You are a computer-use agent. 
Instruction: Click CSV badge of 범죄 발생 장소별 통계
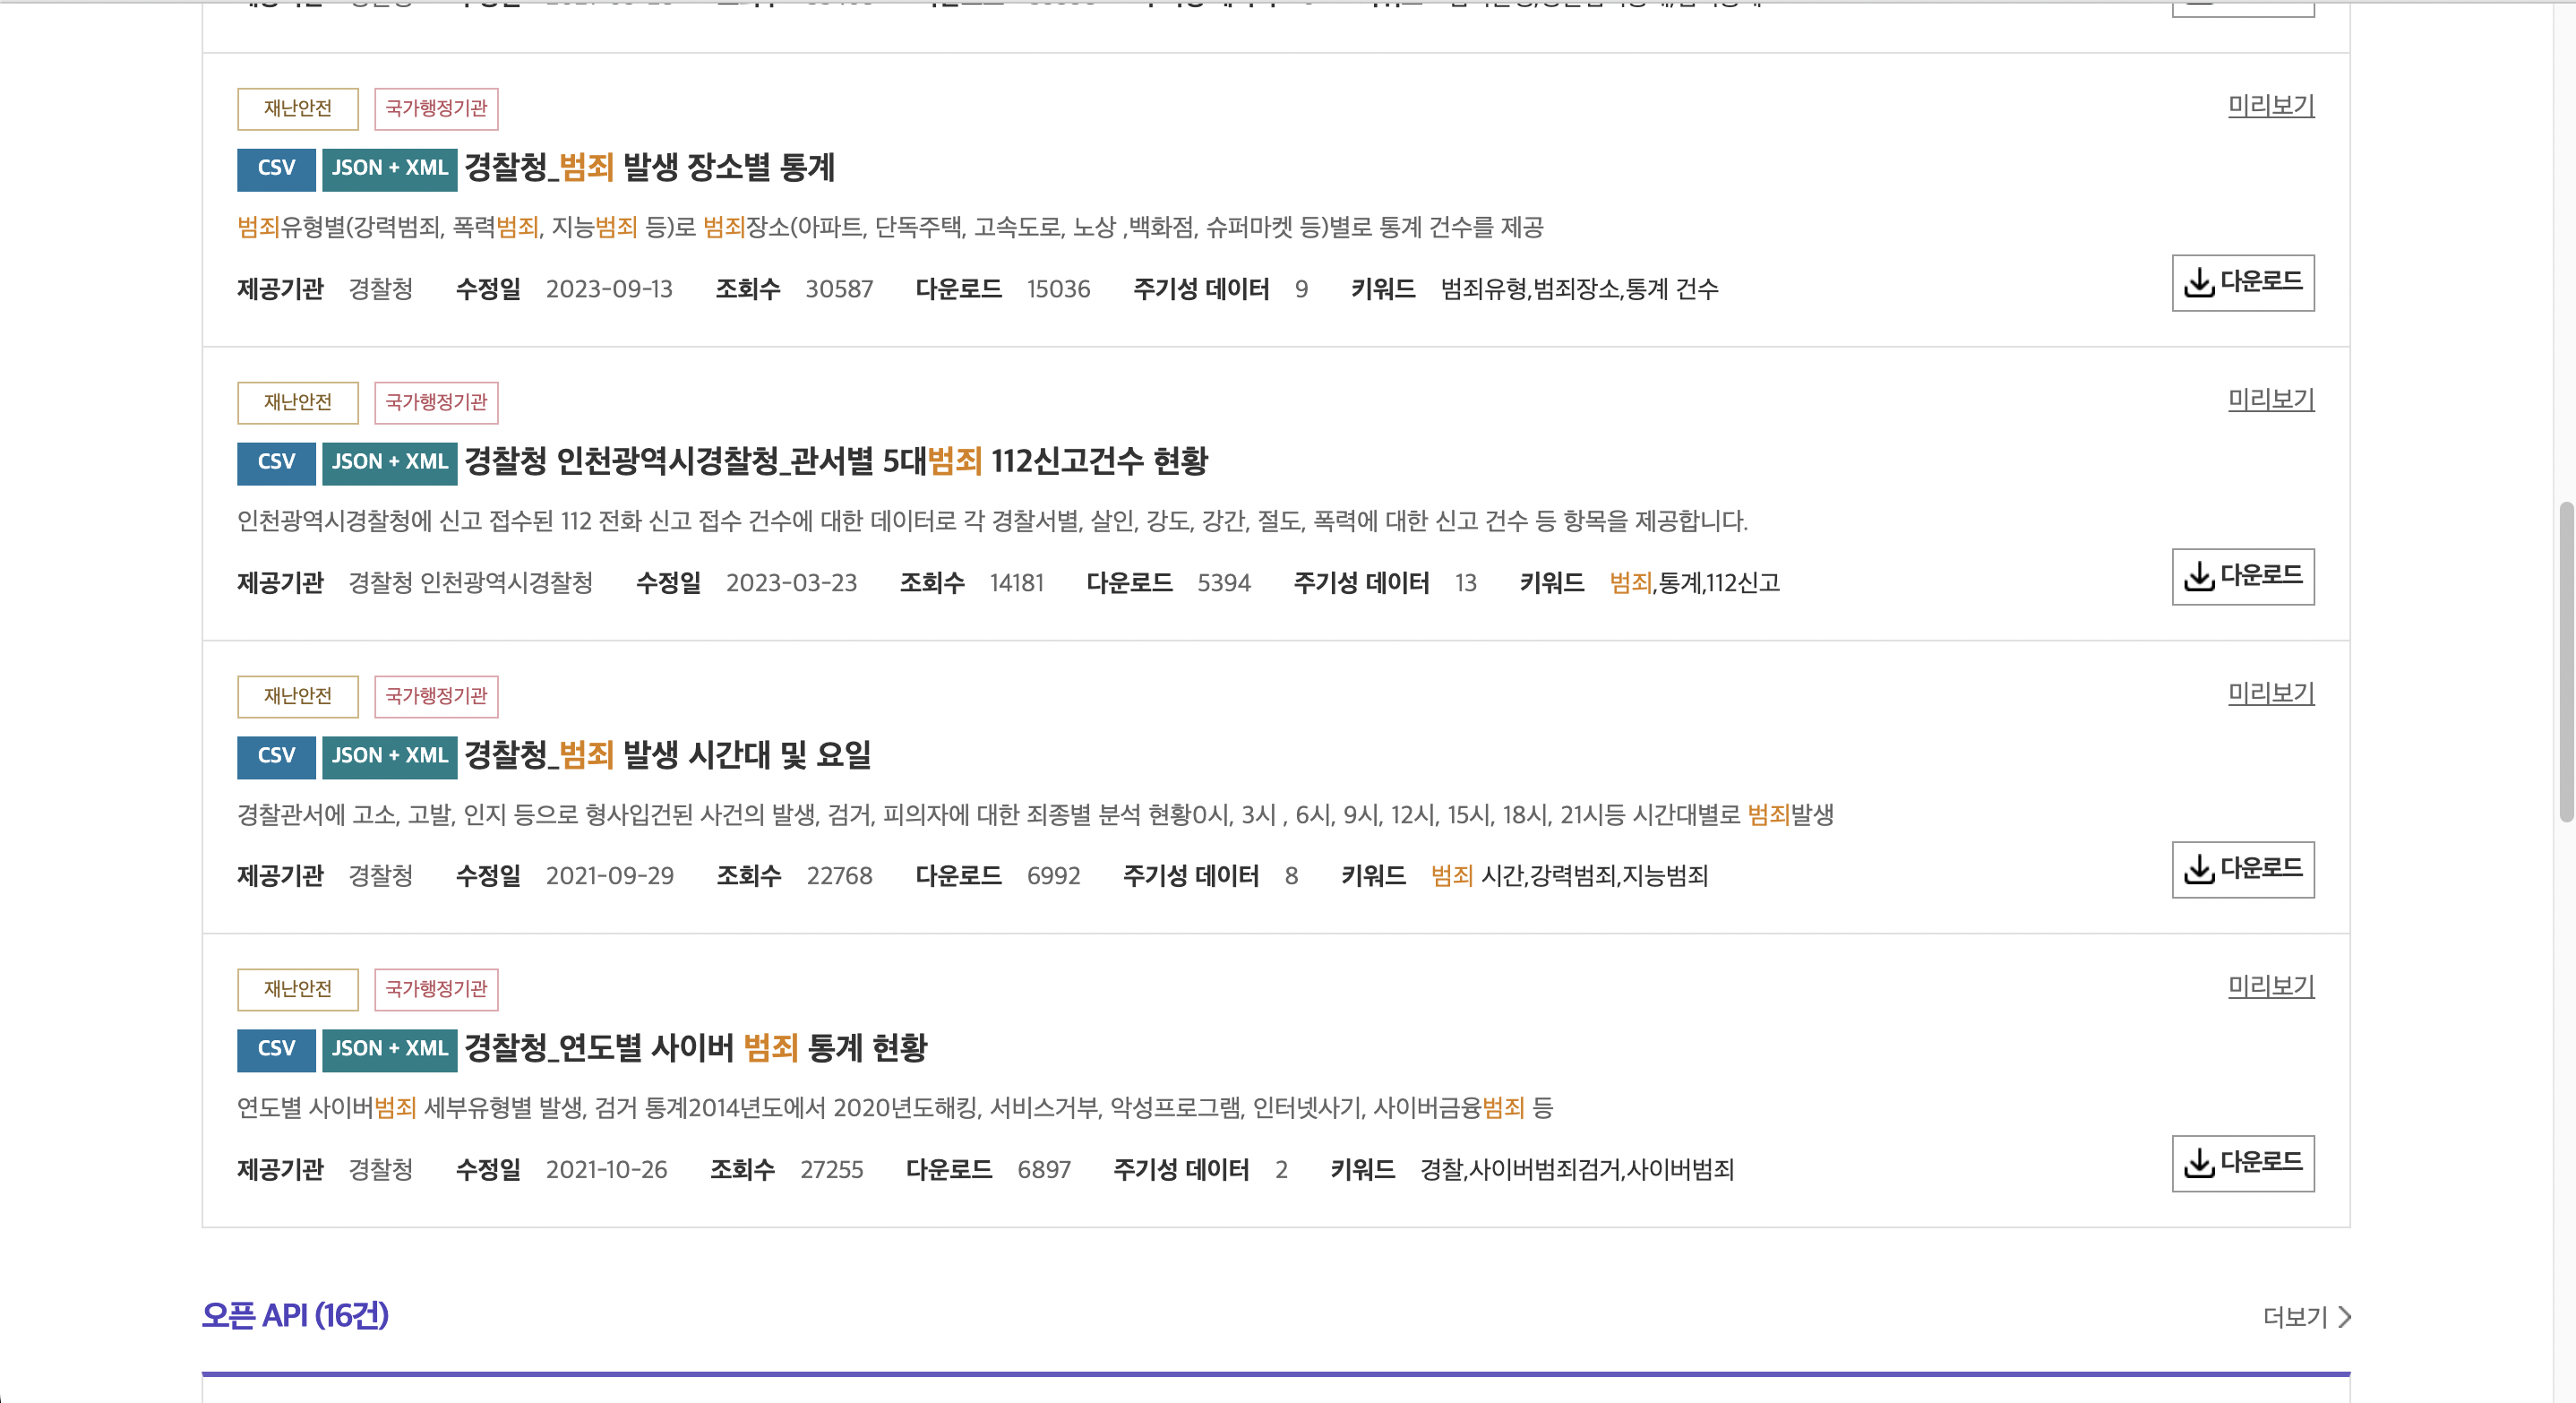(x=276, y=169)
